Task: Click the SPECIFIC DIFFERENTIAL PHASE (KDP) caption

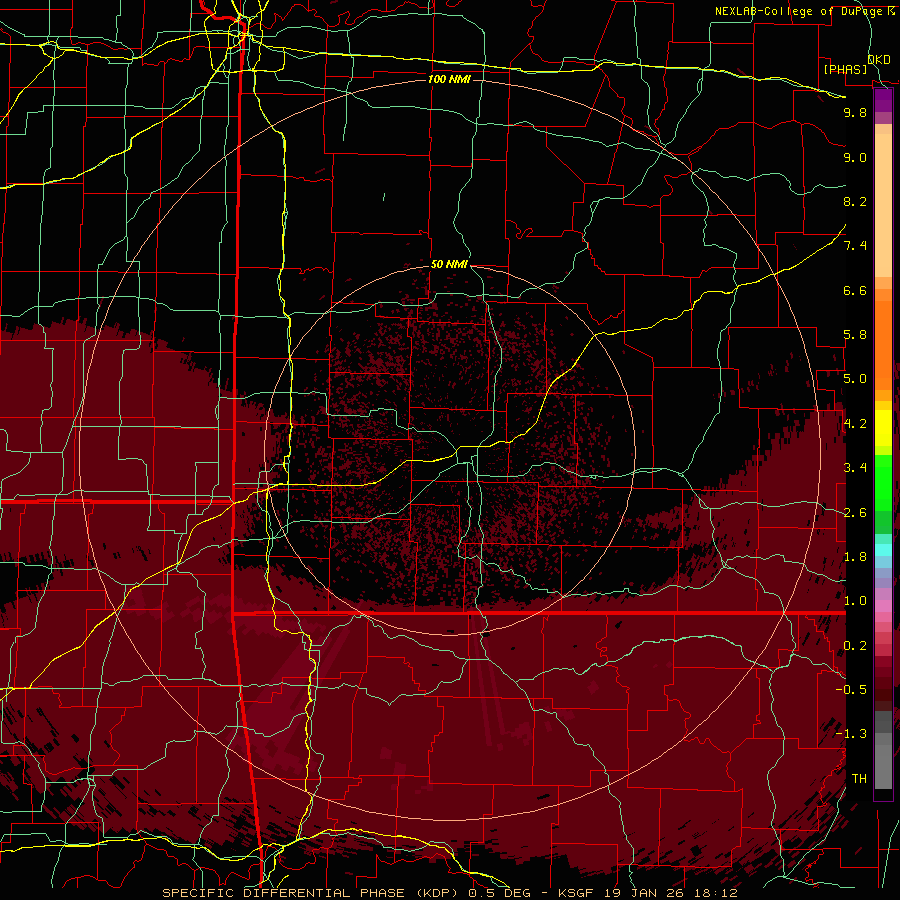Action: click(313, 893)
